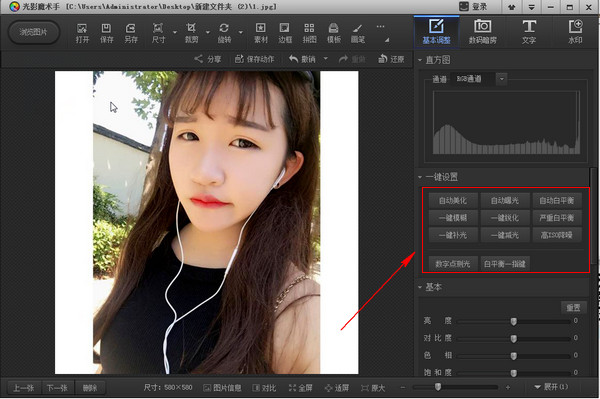Open the 拼图 collage tool

[x=309, y=33]
